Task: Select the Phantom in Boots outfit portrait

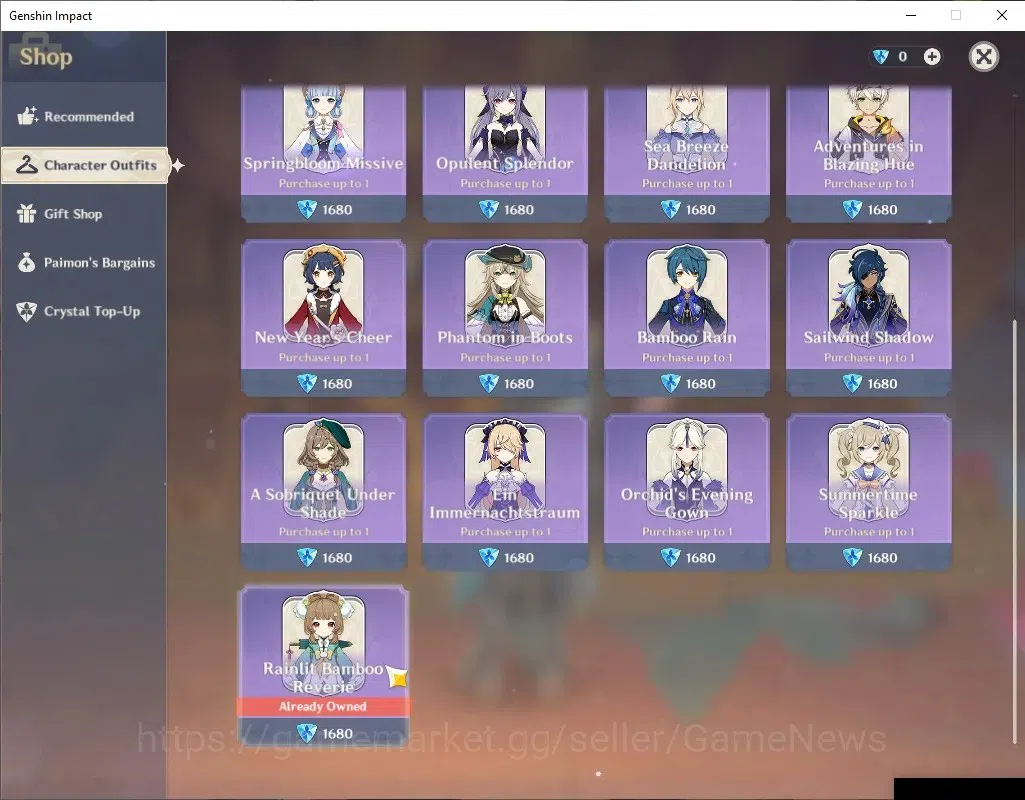Action: (x=505, y=295)
